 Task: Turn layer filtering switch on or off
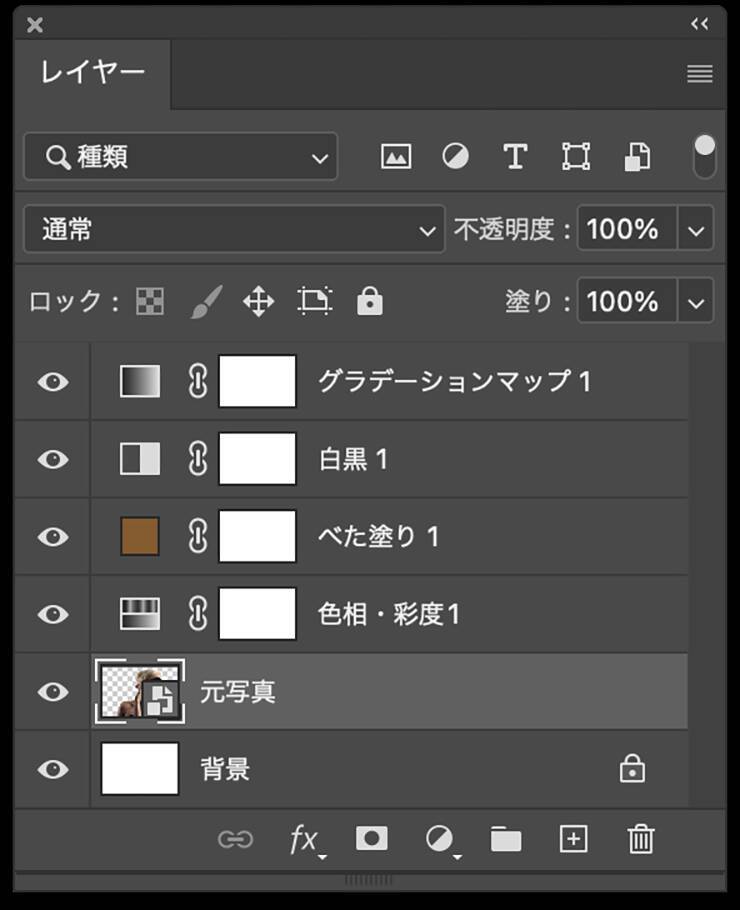705,157
